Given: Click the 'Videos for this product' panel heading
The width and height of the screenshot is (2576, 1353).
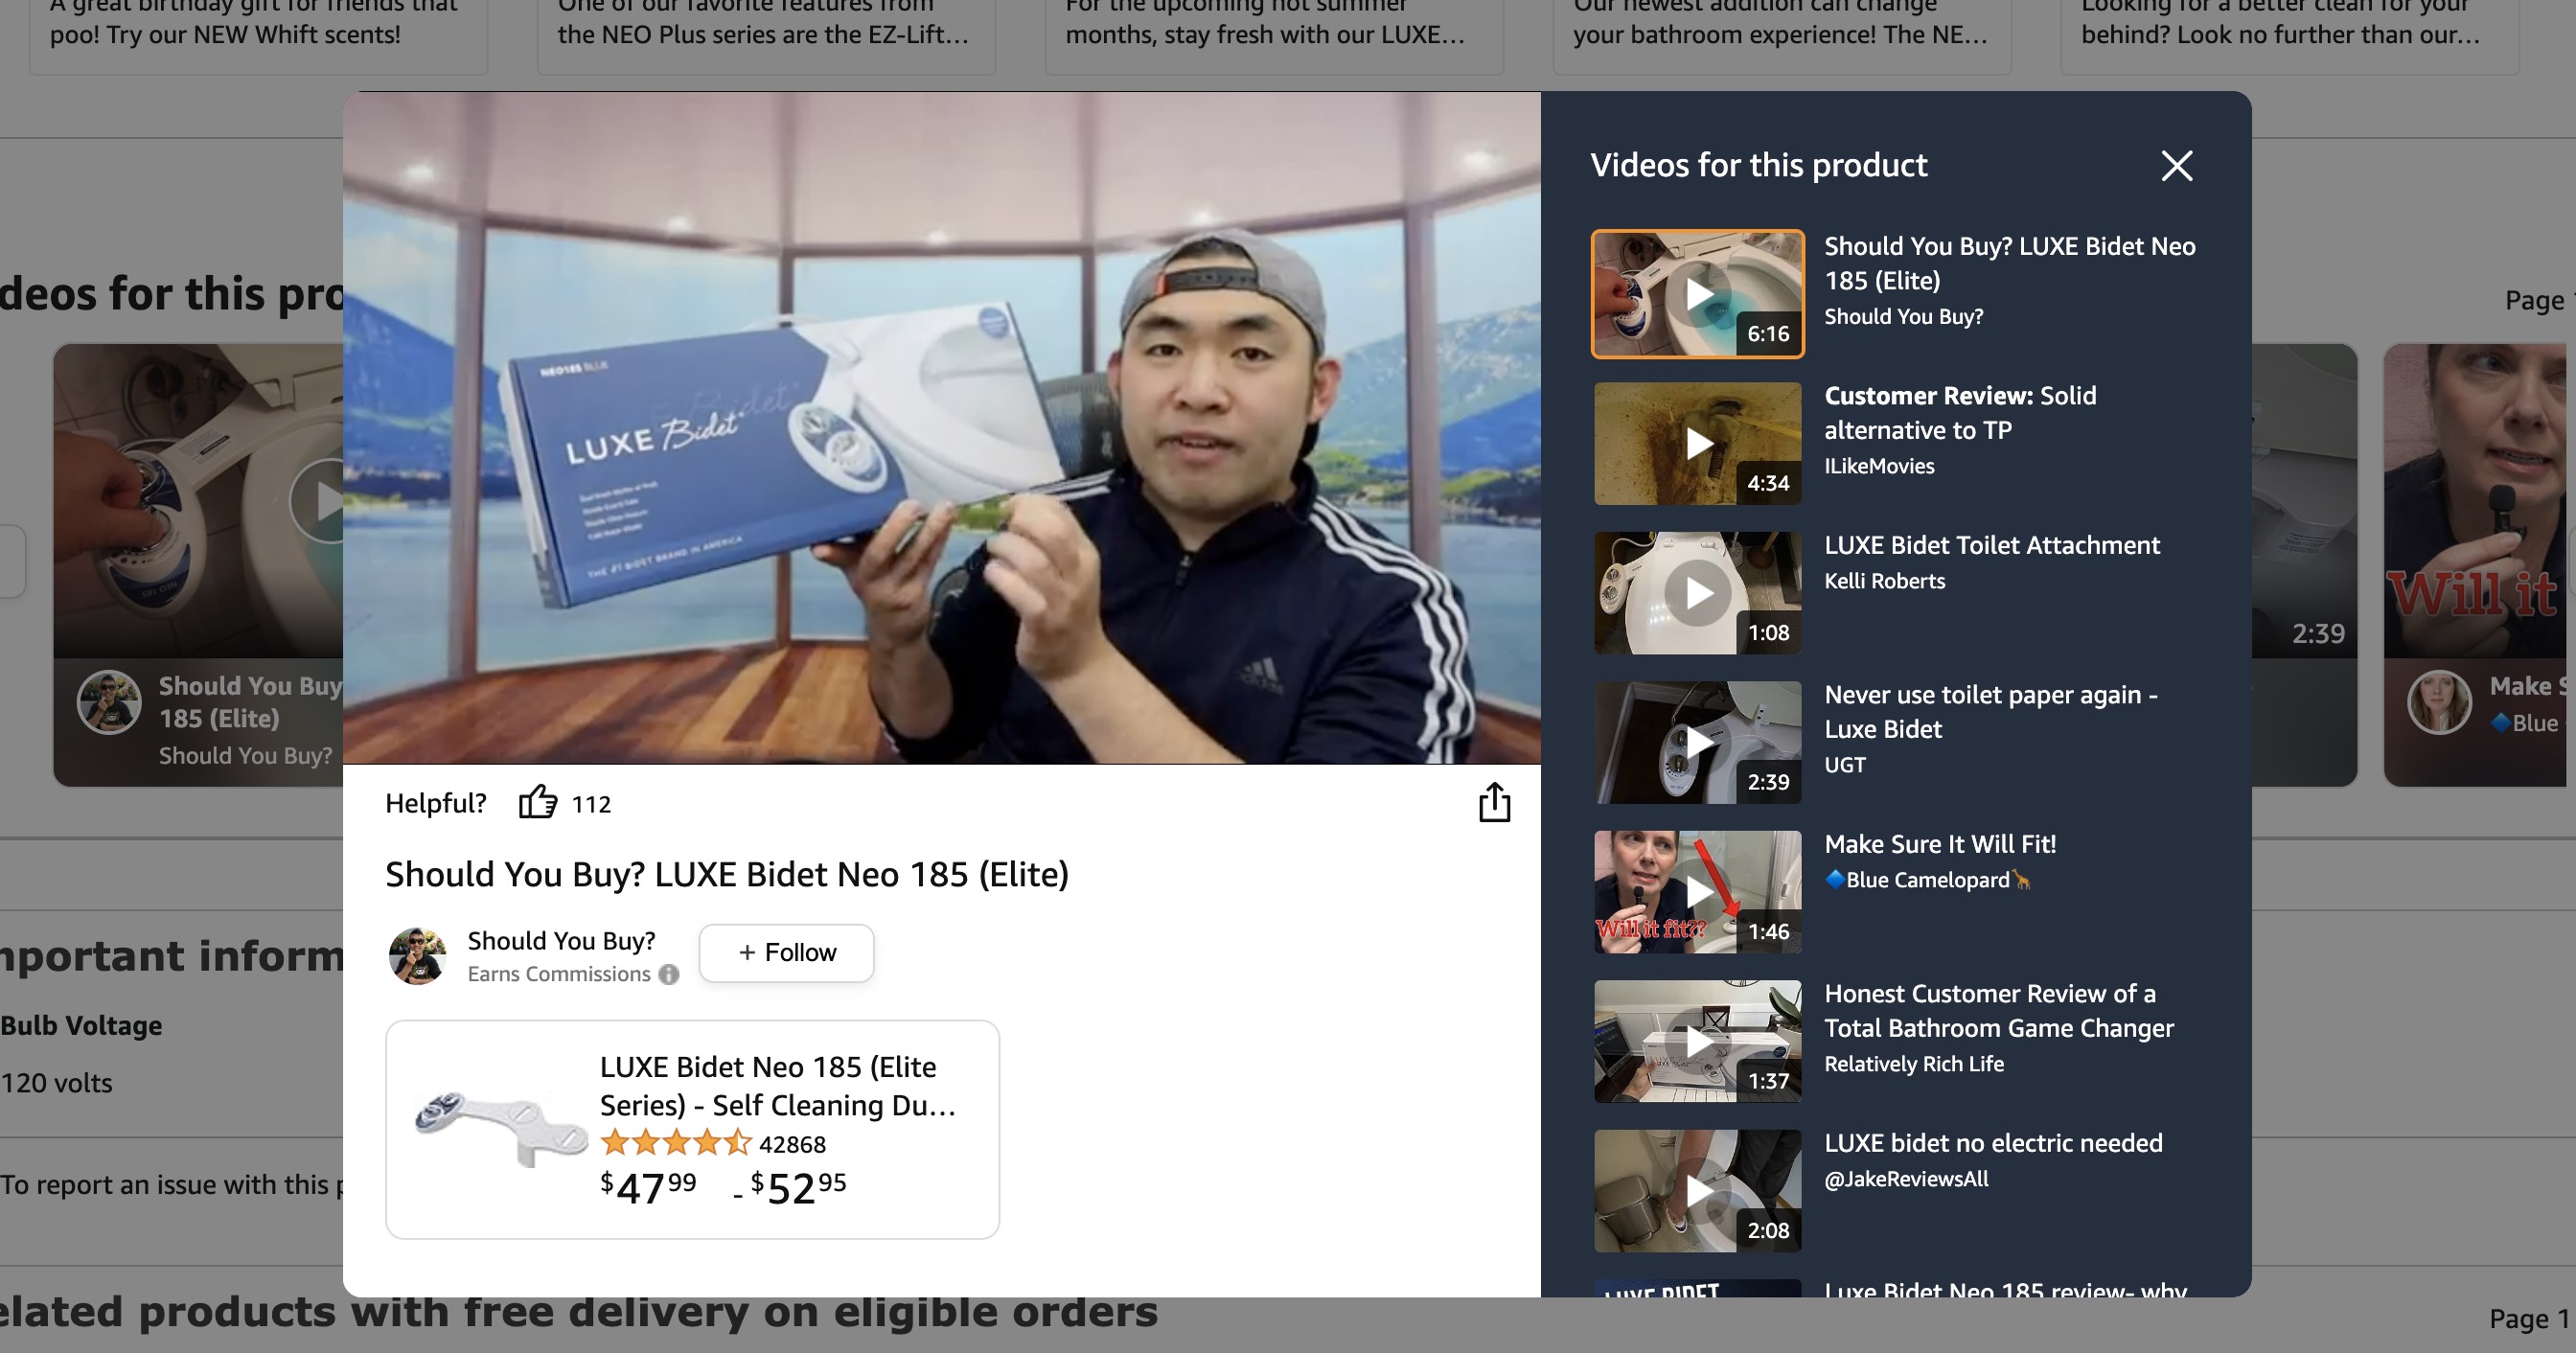Looking at the screenshot, I should 1758,165.
